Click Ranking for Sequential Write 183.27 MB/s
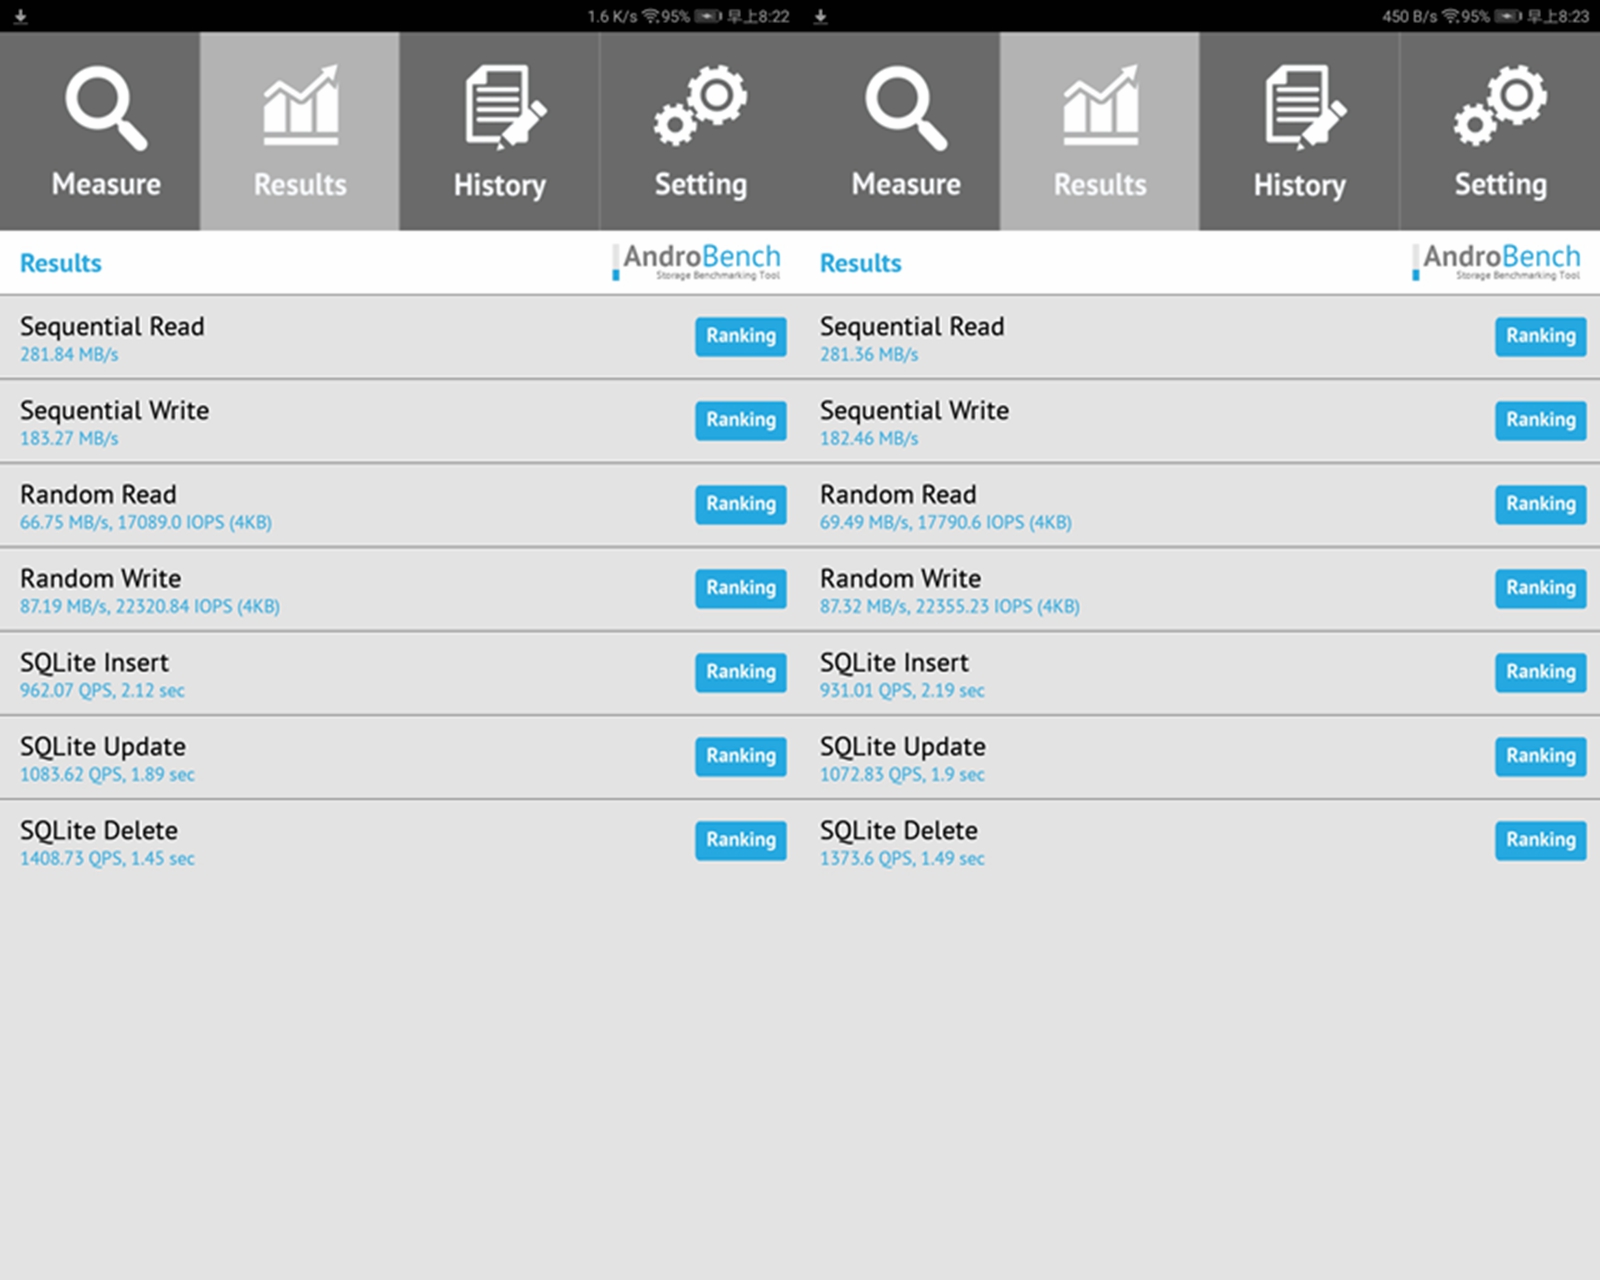Screen dimensions: 1600x1280 [x=741, y=420]
